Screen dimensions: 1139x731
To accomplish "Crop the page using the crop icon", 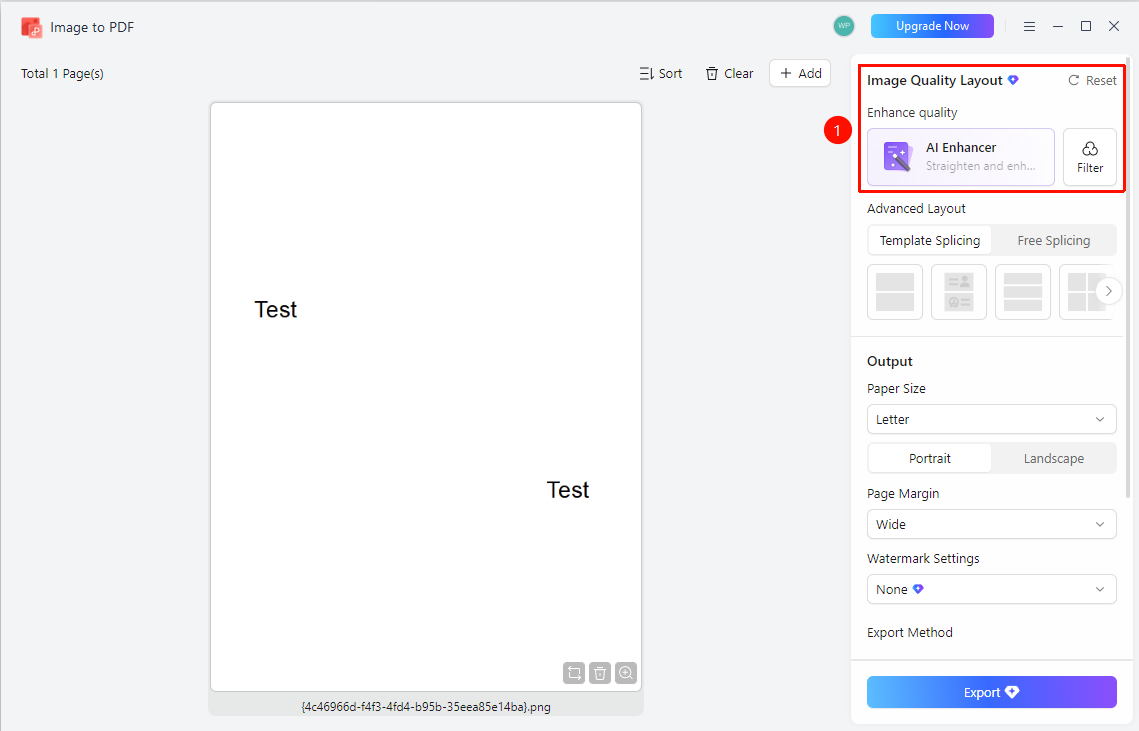I will pyautogui.click(x=574, y=673).
